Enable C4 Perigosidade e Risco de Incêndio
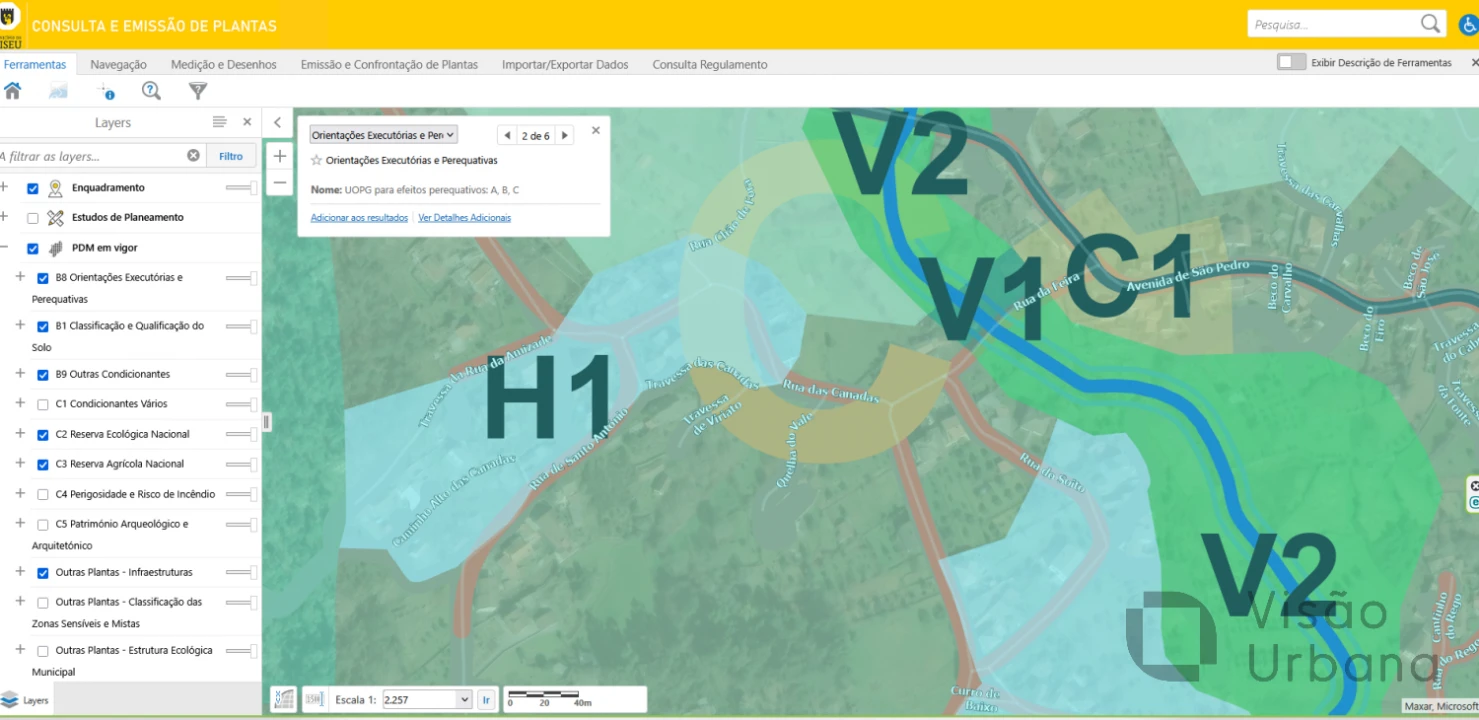 tap(43, 495)
